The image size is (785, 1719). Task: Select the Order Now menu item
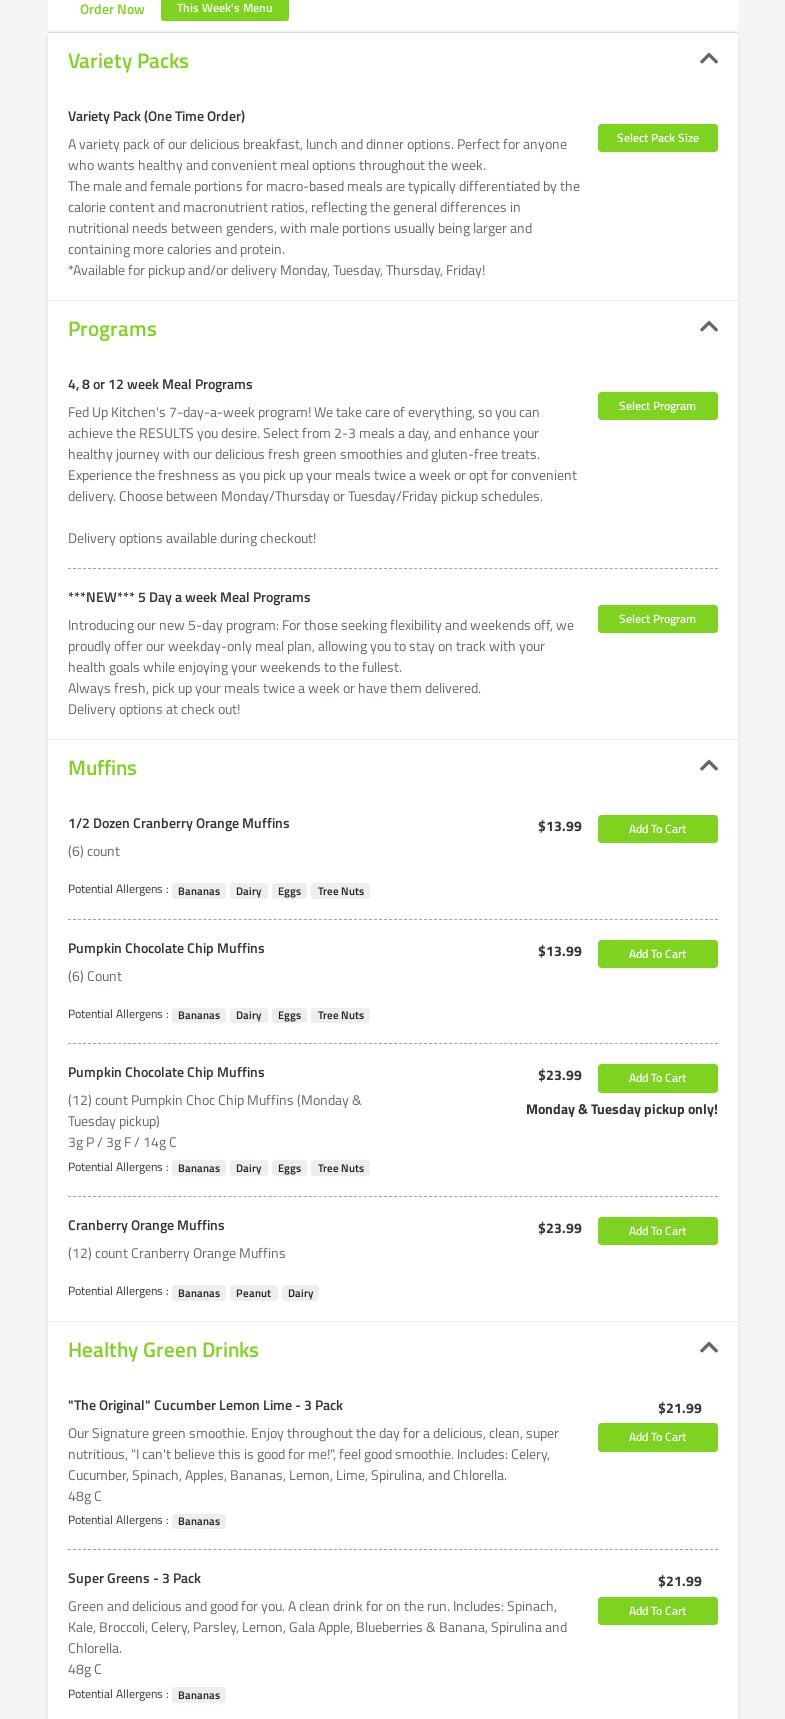tap(112, 9)
